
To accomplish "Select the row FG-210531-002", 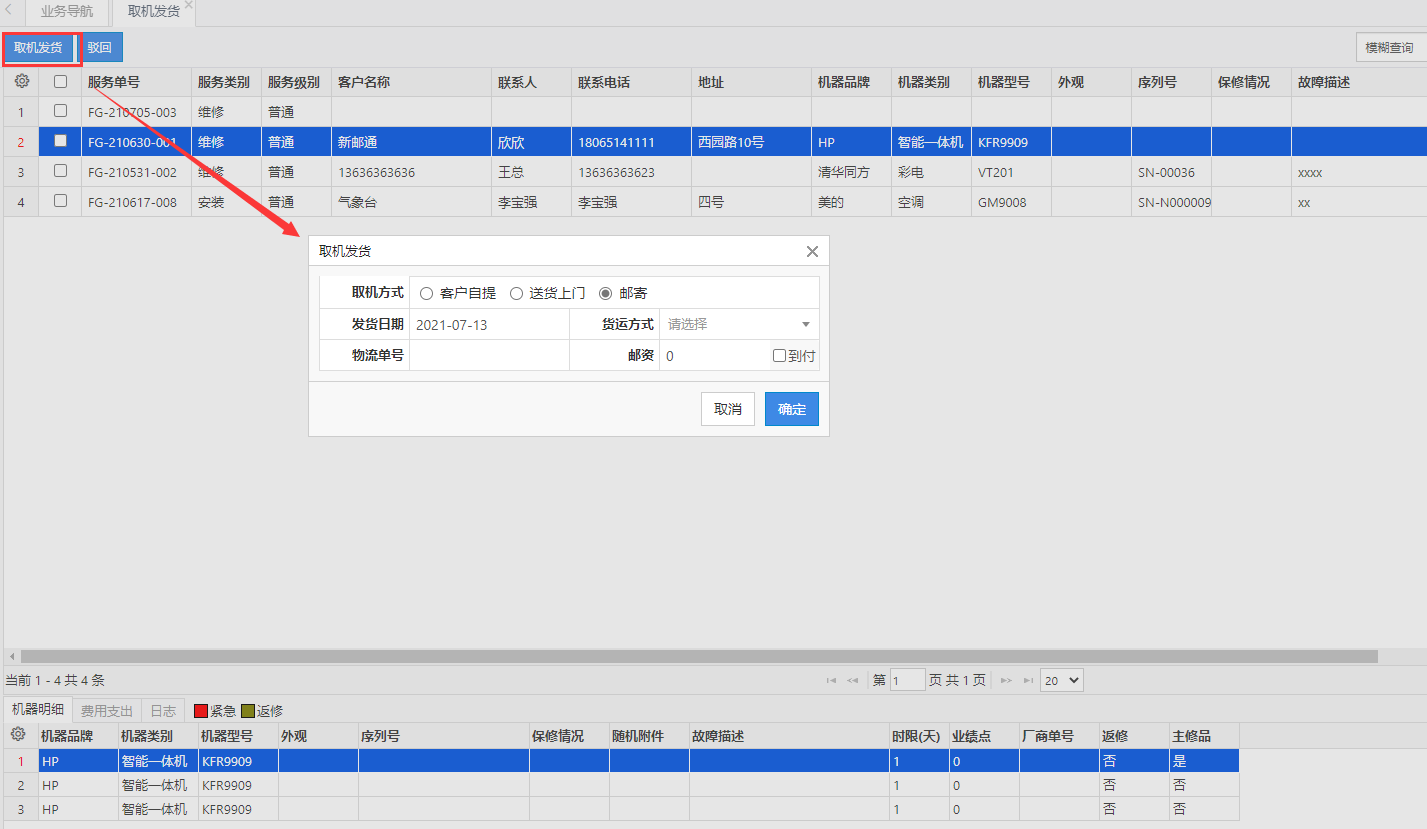I will (x=715, y=172).
